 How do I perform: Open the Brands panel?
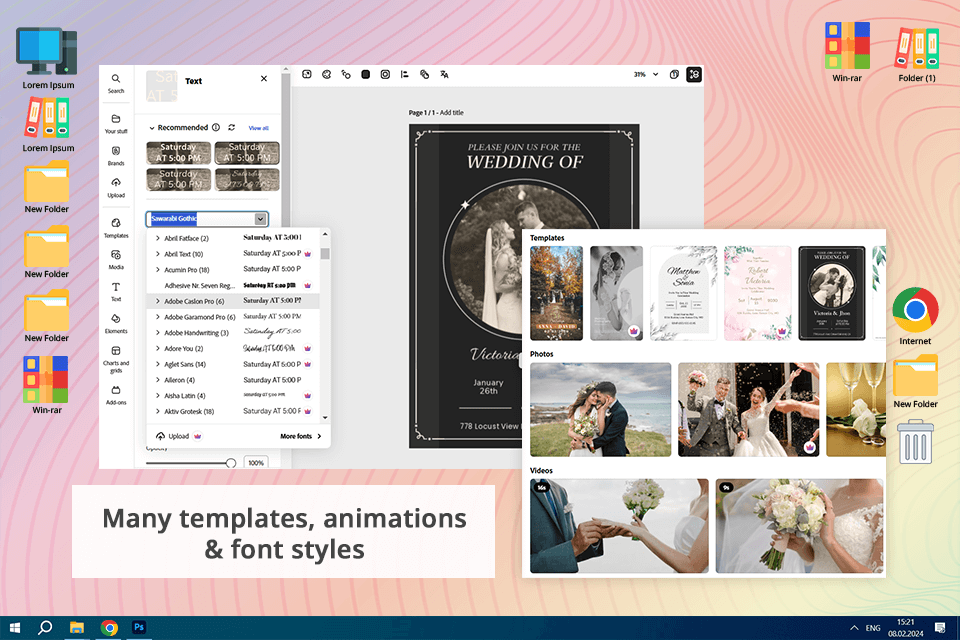coord(116,156)
